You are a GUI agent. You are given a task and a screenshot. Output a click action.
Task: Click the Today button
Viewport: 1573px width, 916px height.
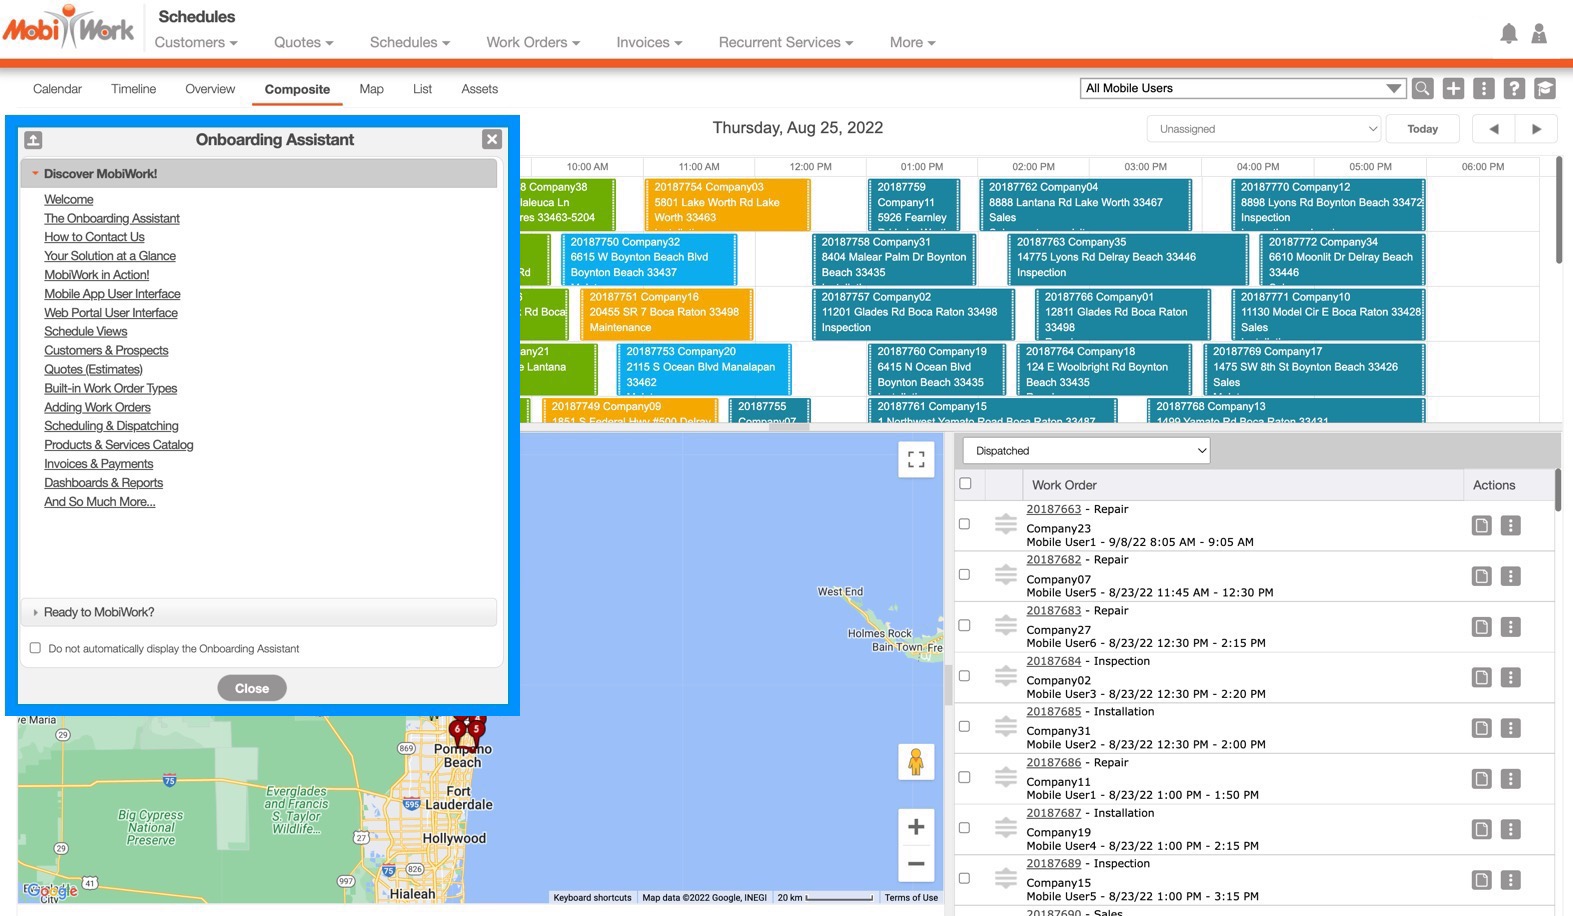1422,129
